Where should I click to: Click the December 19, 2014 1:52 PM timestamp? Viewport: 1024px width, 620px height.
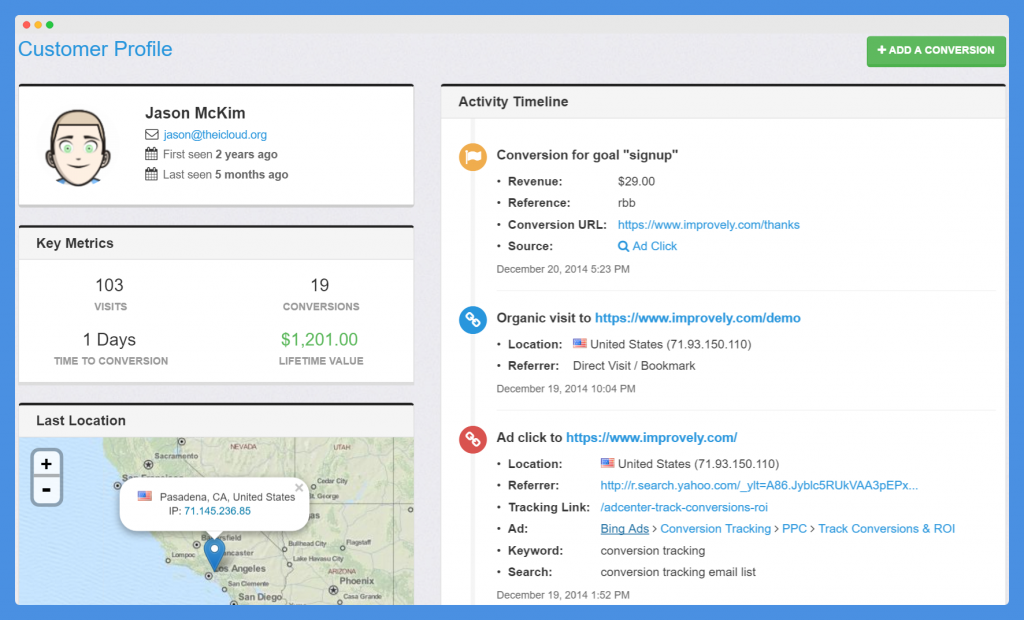pos(563,595)
